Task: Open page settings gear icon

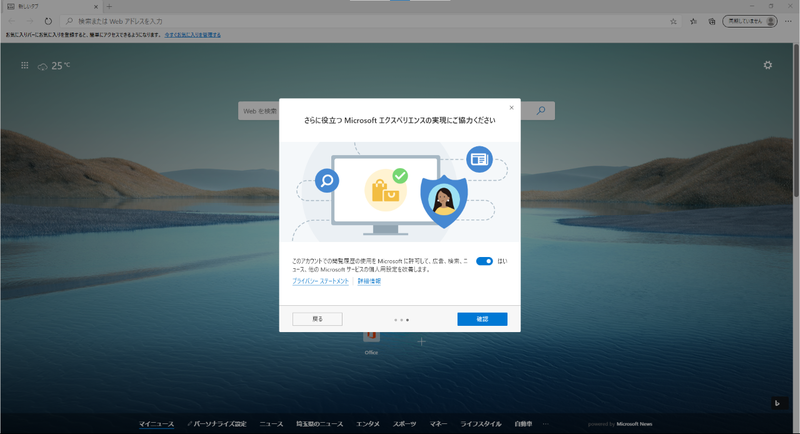Action: 767,65
